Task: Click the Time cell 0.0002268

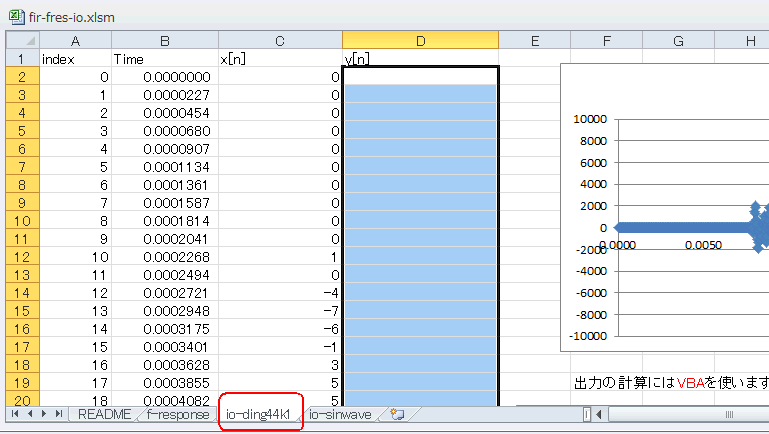Action: tap(165, 256)
